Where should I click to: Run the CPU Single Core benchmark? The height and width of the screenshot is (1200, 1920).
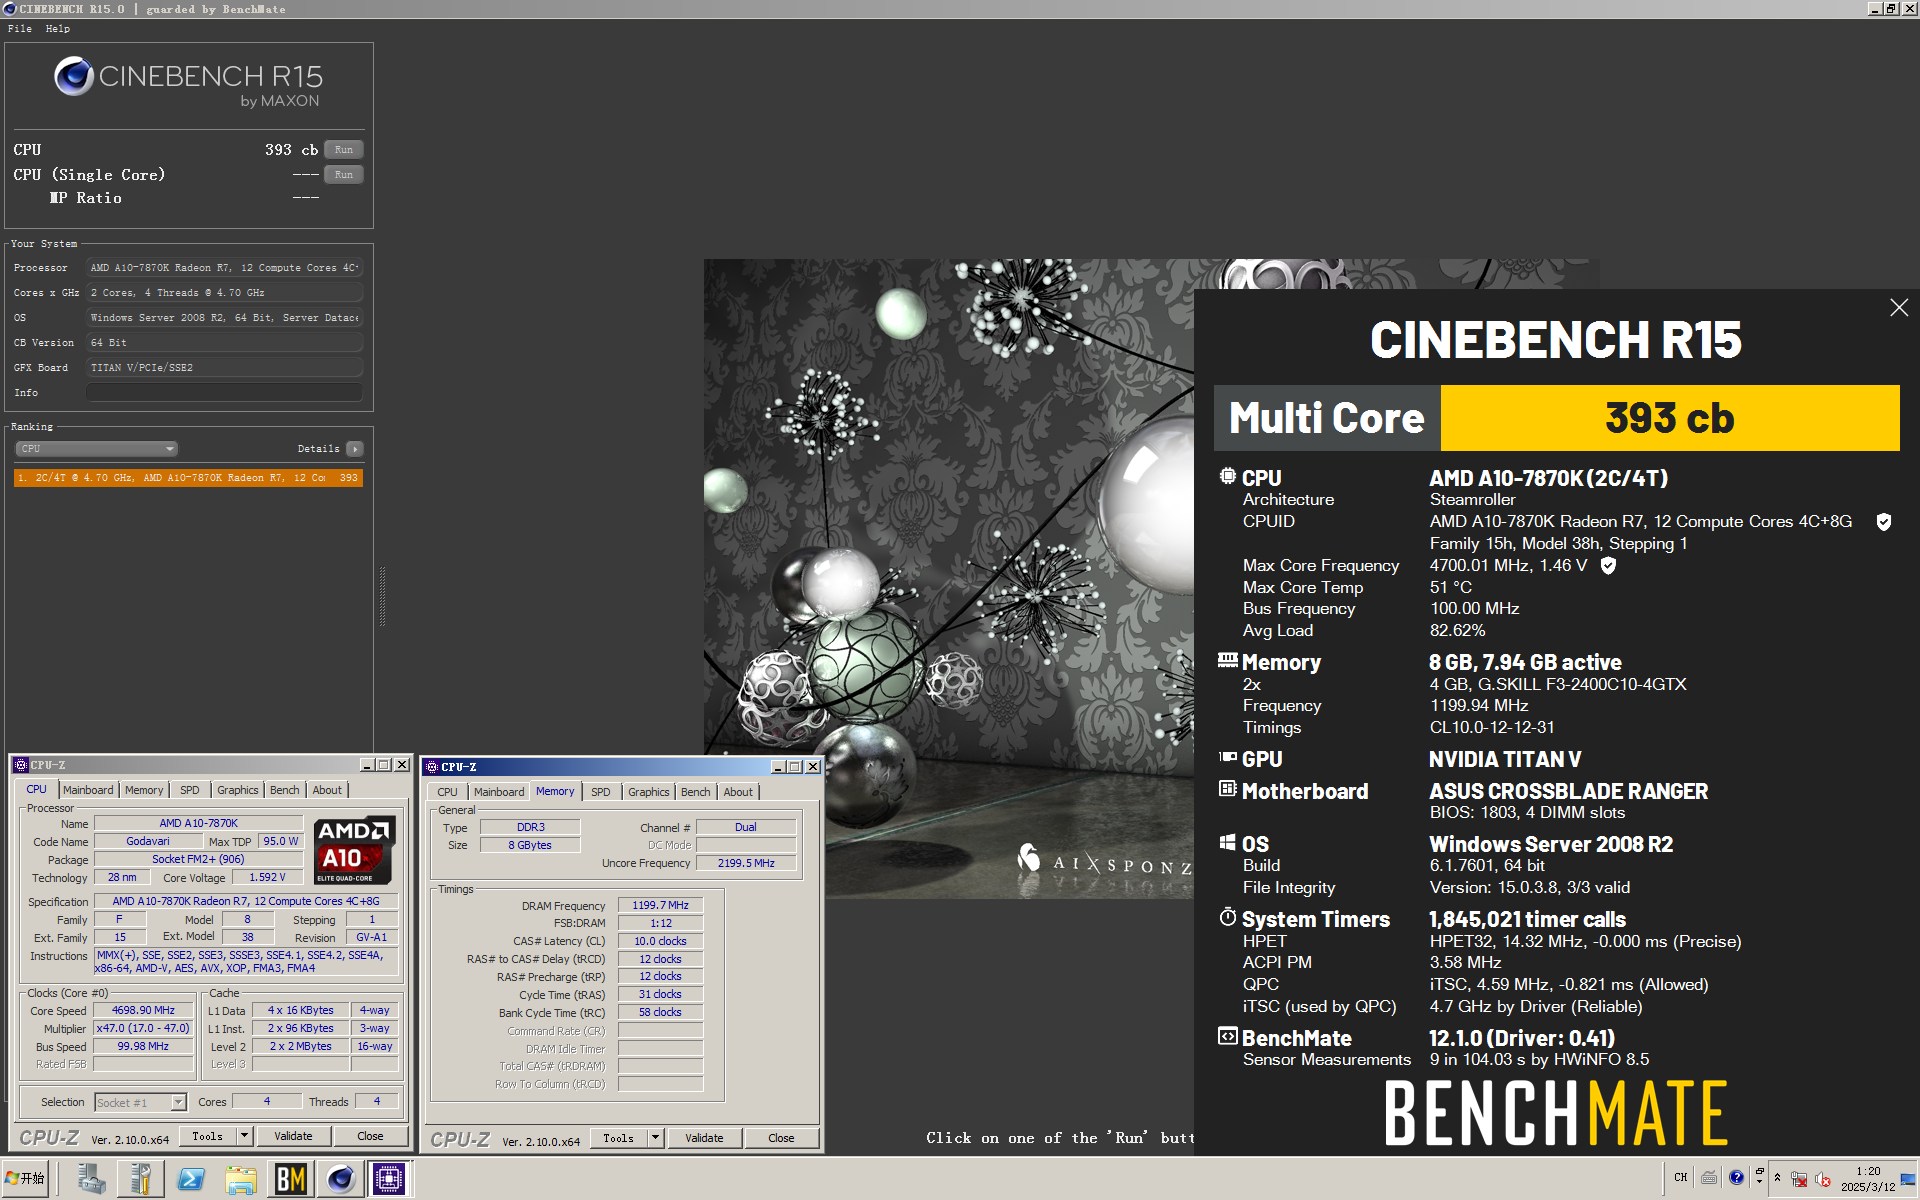(x=344, y=175)
